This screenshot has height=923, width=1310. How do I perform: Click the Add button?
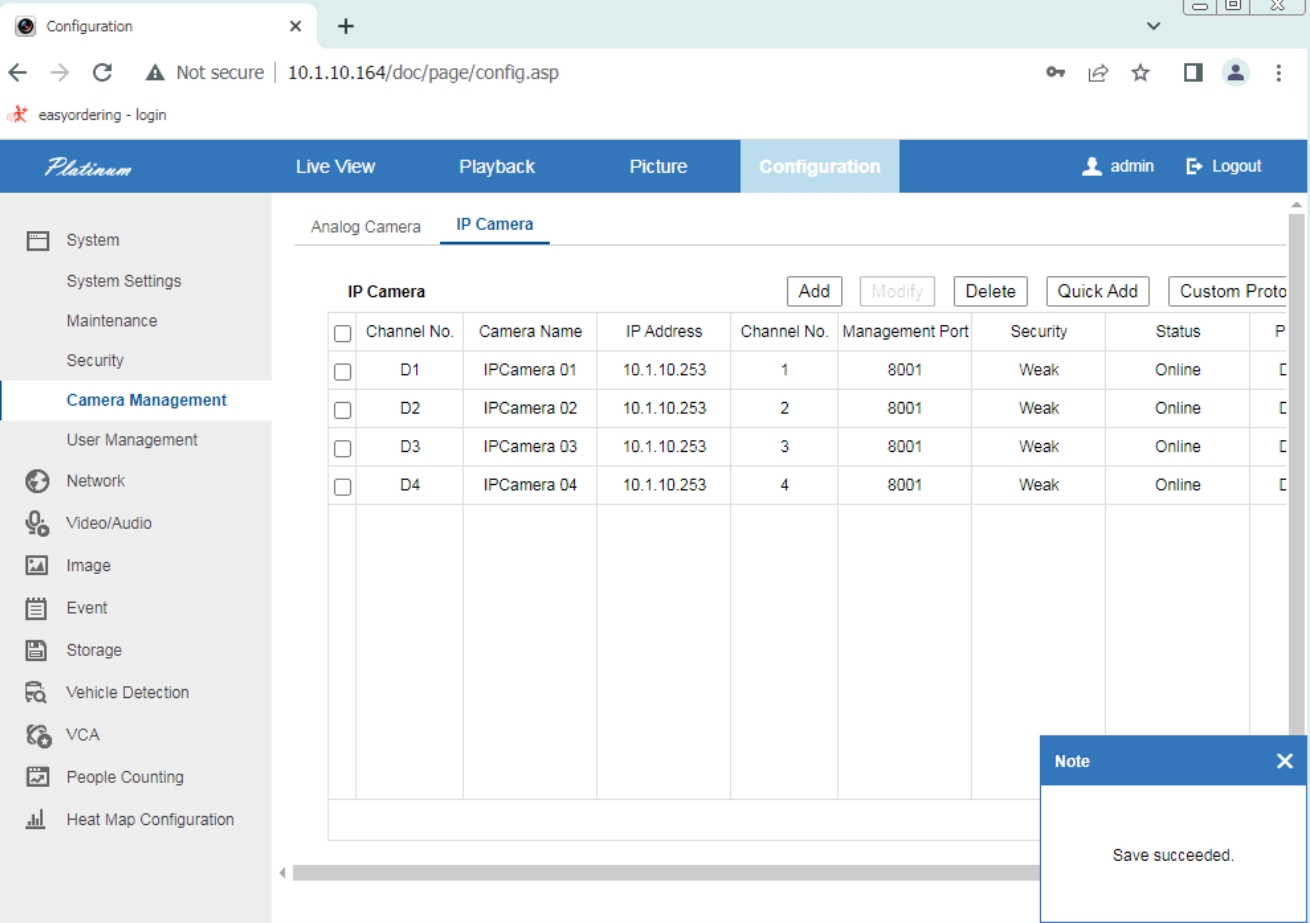pyautogui.click(x=815, y=291)
